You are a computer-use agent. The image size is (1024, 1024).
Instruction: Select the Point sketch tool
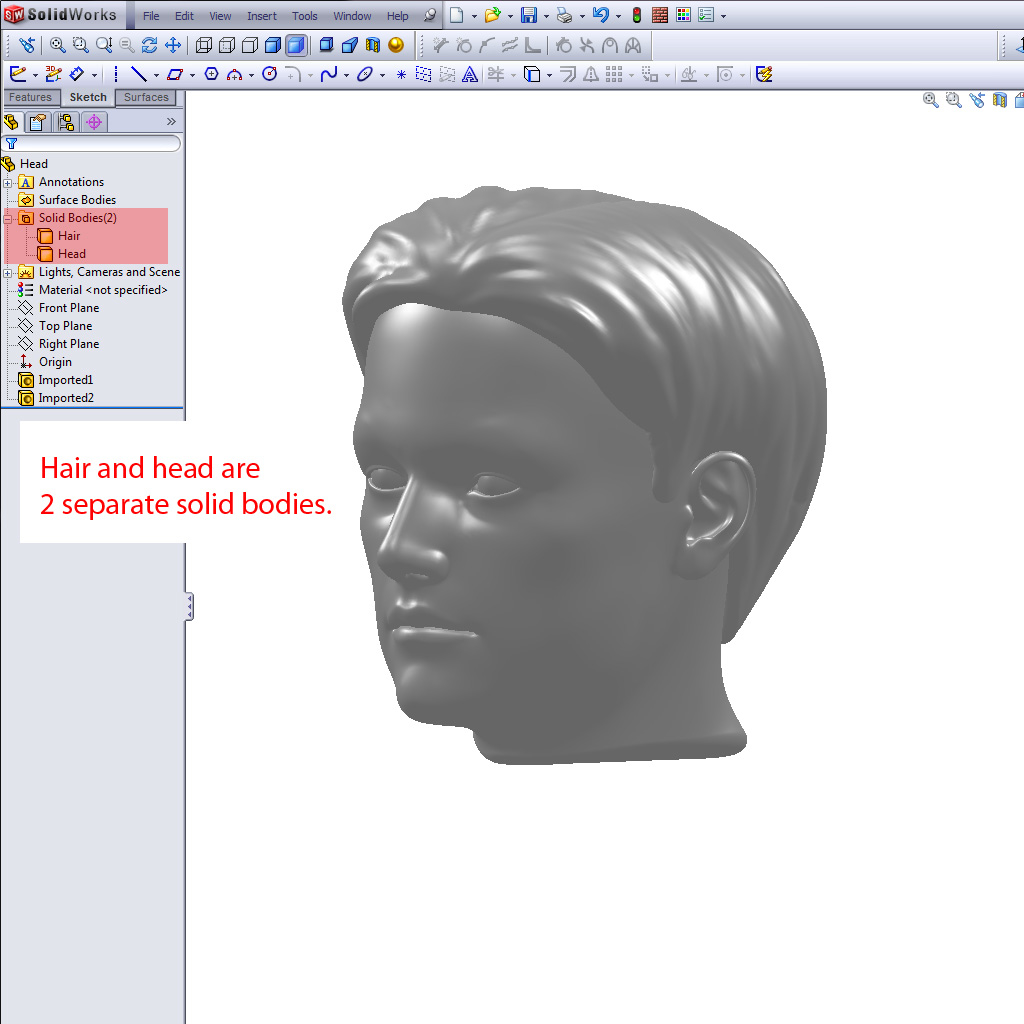pyautogui.click(x=399, y=74)
